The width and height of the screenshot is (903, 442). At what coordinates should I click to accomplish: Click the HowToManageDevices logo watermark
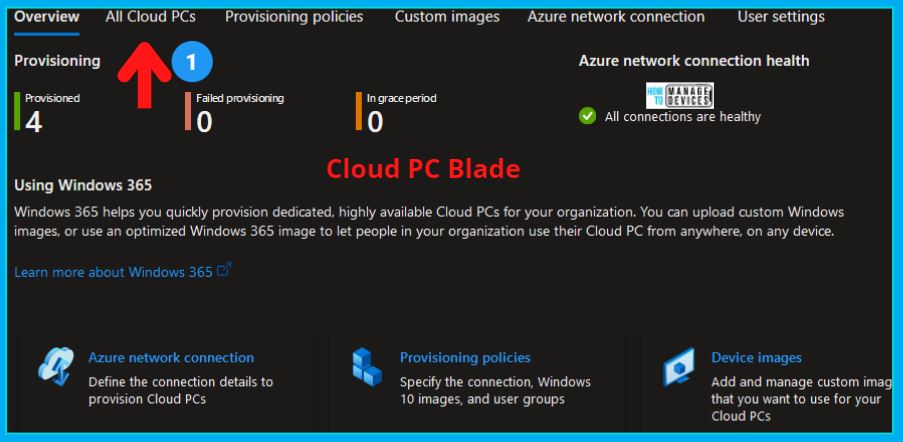coord(680,96)
